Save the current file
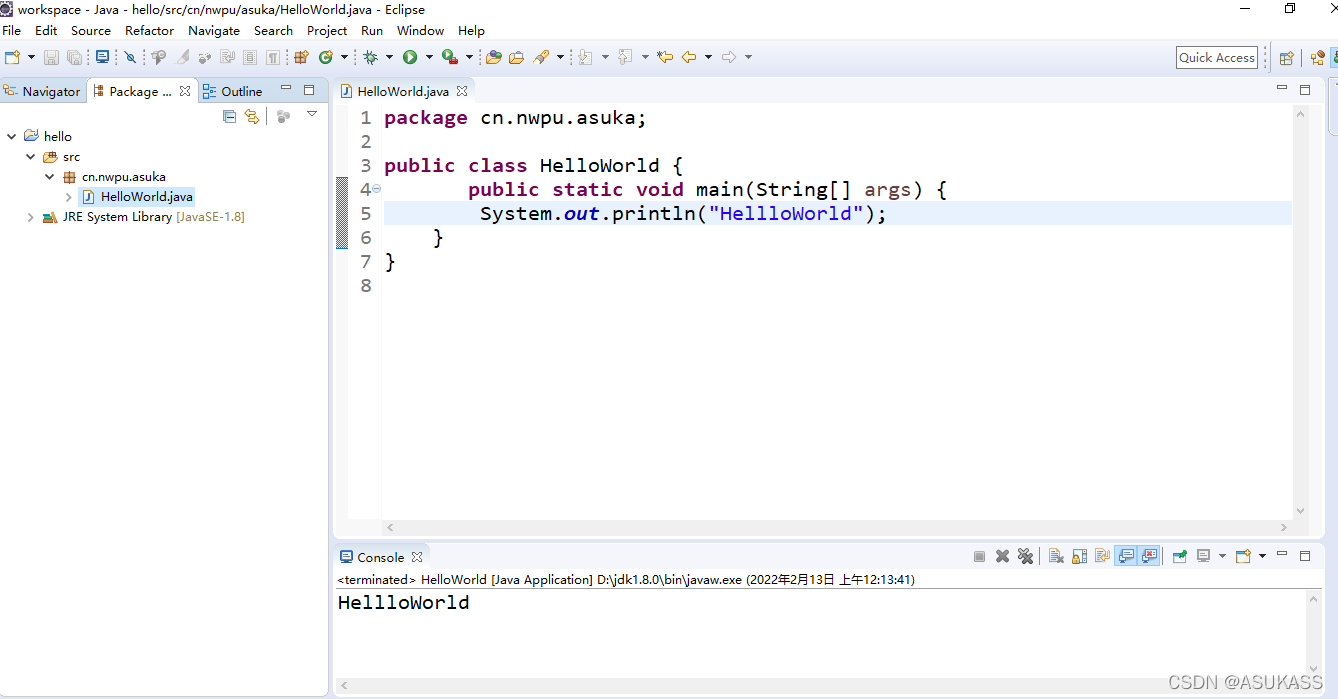This screenshot has height=699, width=1338. click(x=51, y=57)
